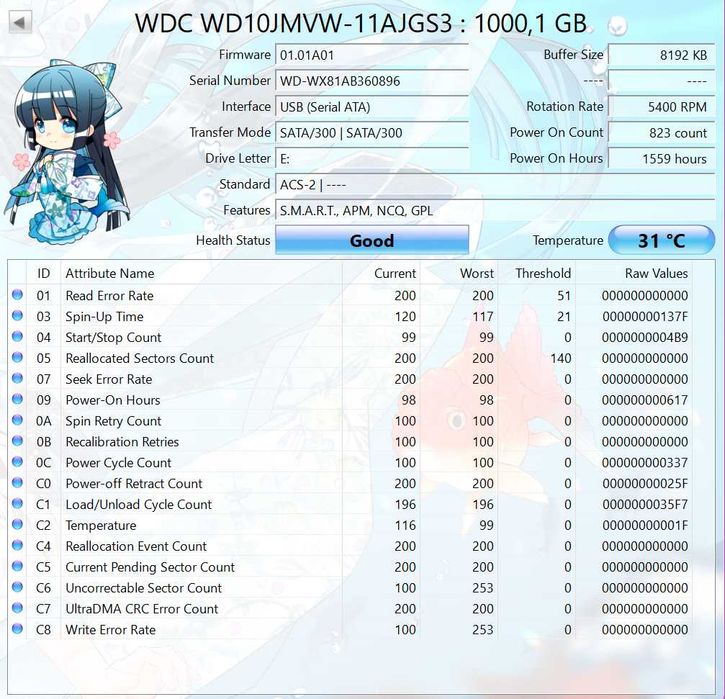
Task: Click the Shizuku character image
Action: 65,153
